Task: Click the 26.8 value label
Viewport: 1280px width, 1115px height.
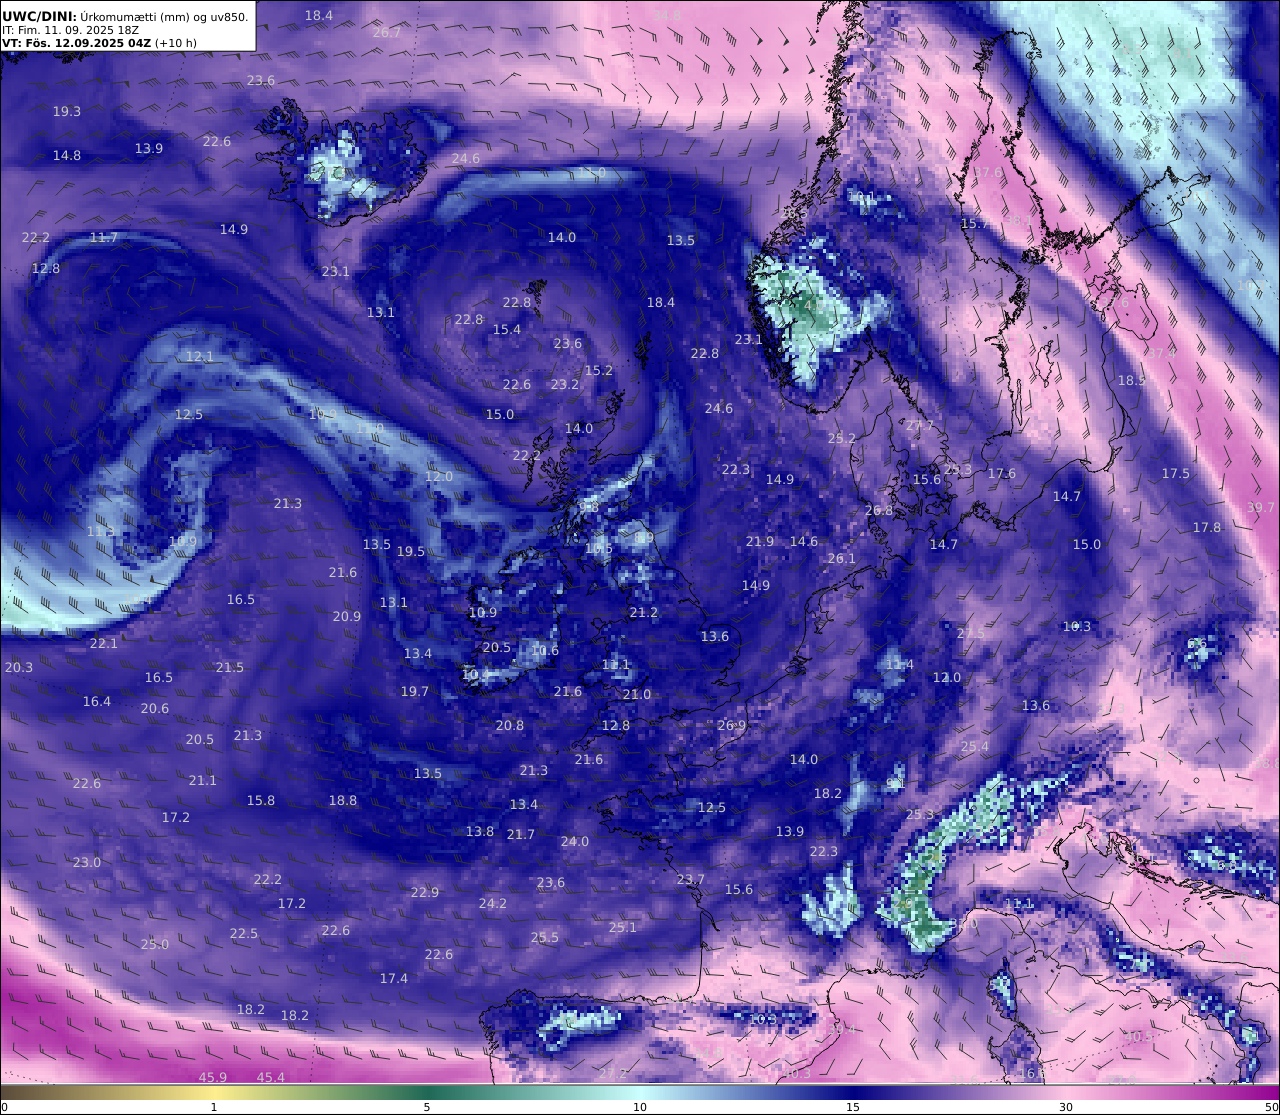Action: click(x=879, y=511)
